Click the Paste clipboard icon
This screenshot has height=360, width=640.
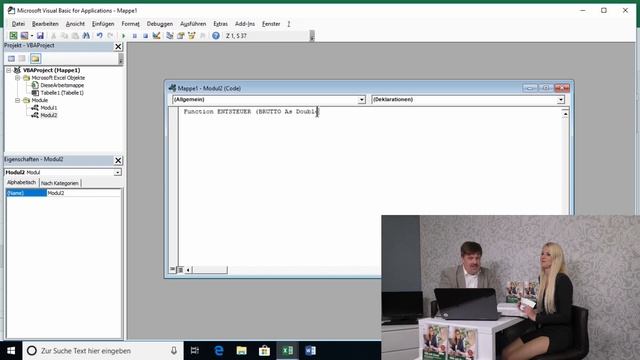[x=75, y=36]
